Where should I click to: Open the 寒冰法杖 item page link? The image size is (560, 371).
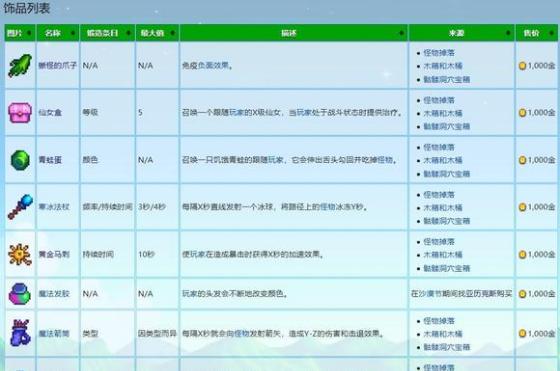54,207
